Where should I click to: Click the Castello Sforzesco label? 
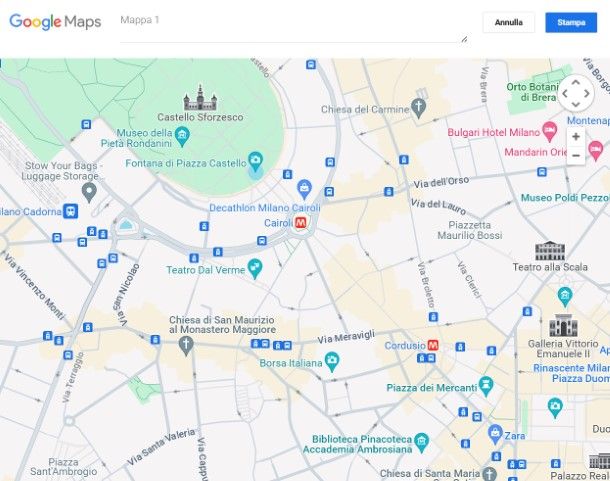point(200,117)
